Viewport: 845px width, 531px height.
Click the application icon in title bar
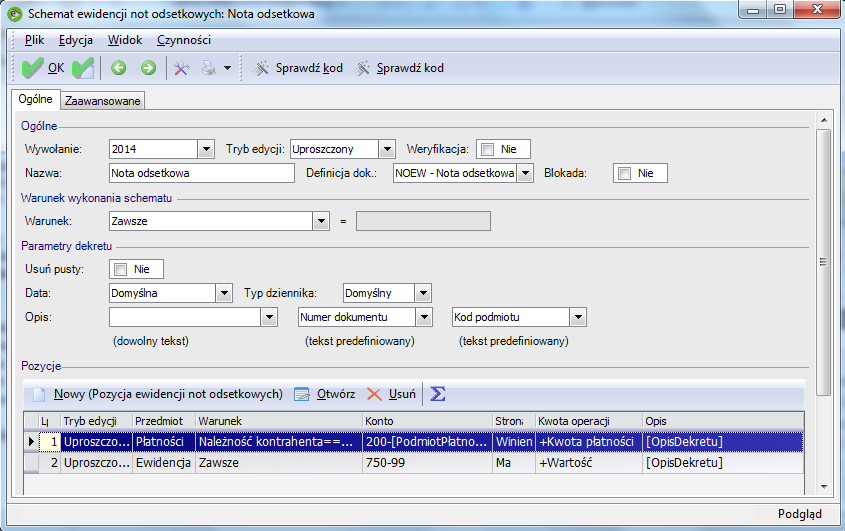tap(15, 14)
